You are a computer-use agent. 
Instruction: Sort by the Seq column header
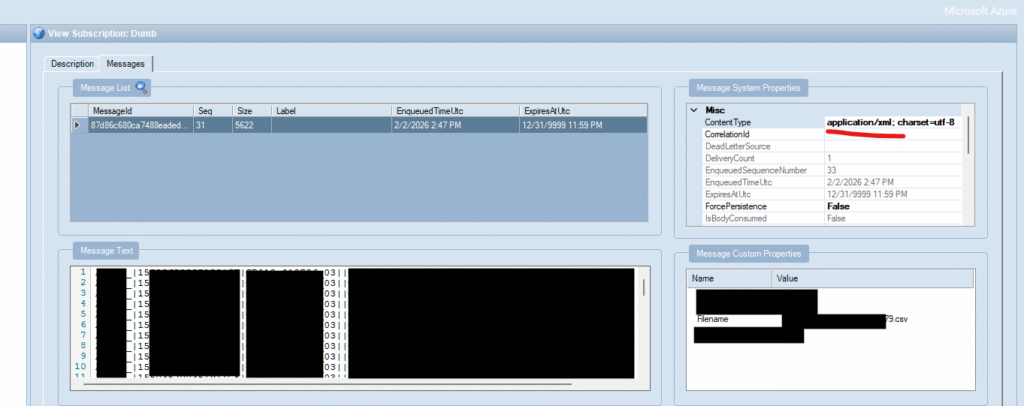(x=212, y=110)
